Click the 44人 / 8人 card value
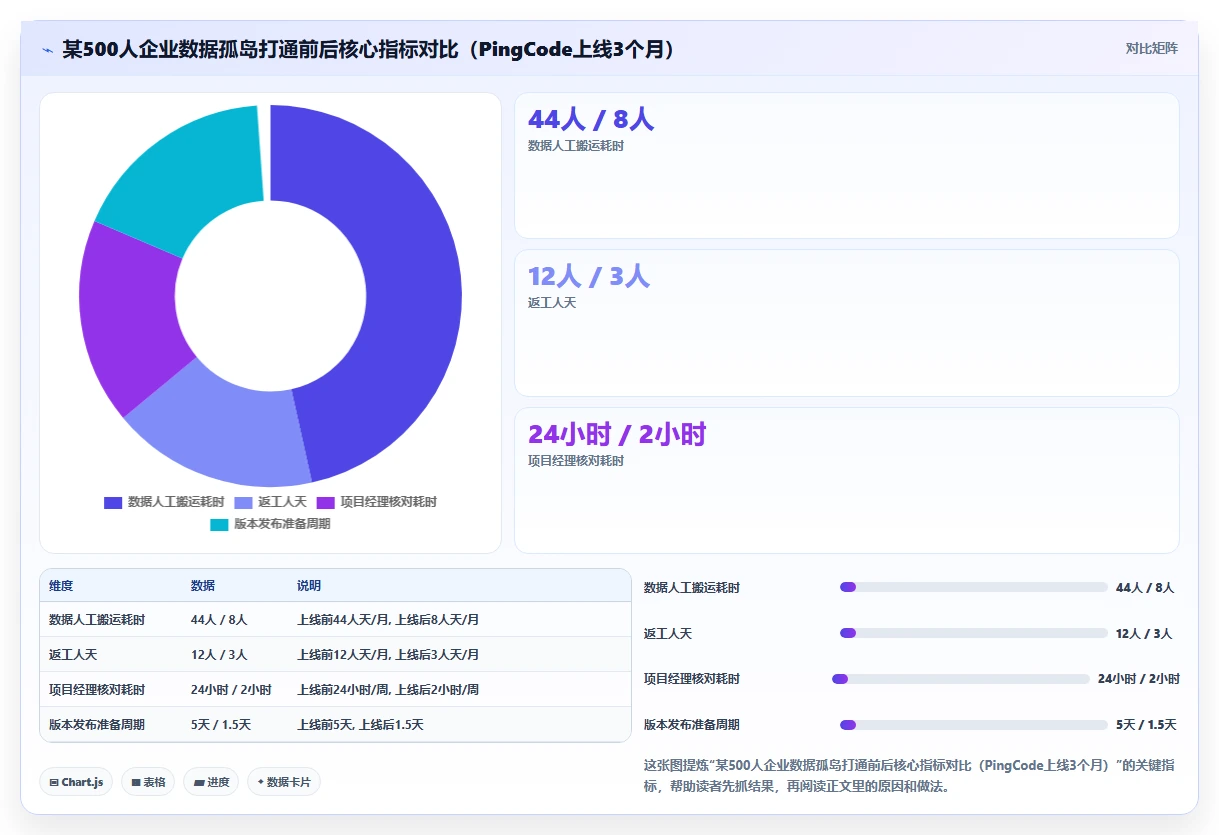This screenshot has width=1219, height=835. coord(590,119)
